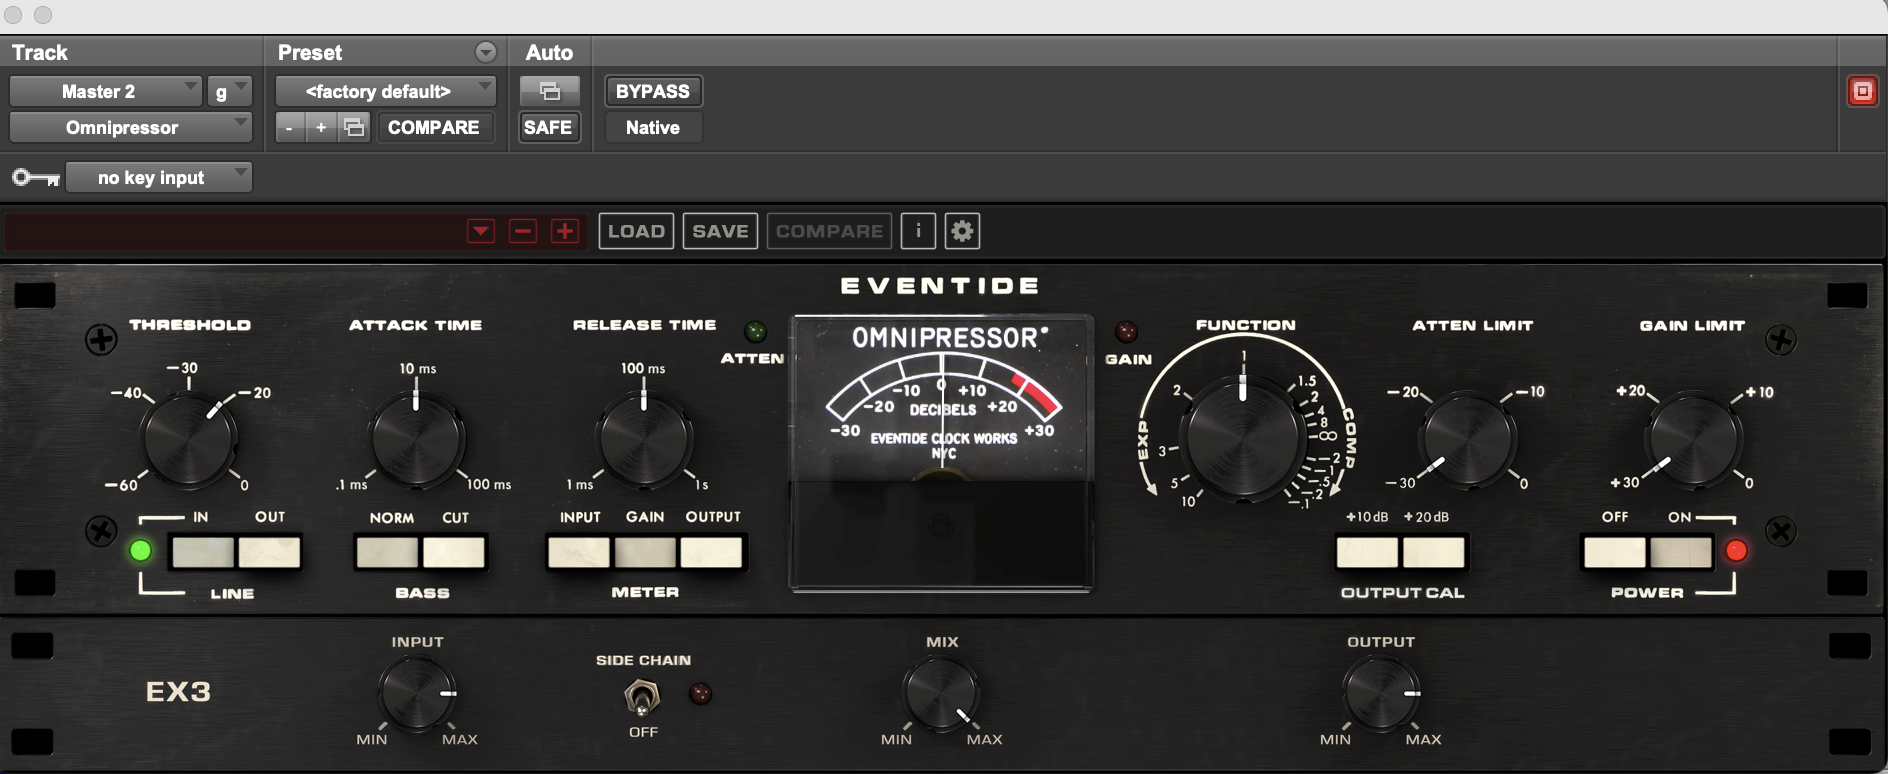The image size is (1888, 774).
Task: Click the Auto header label
Action: 549,52
